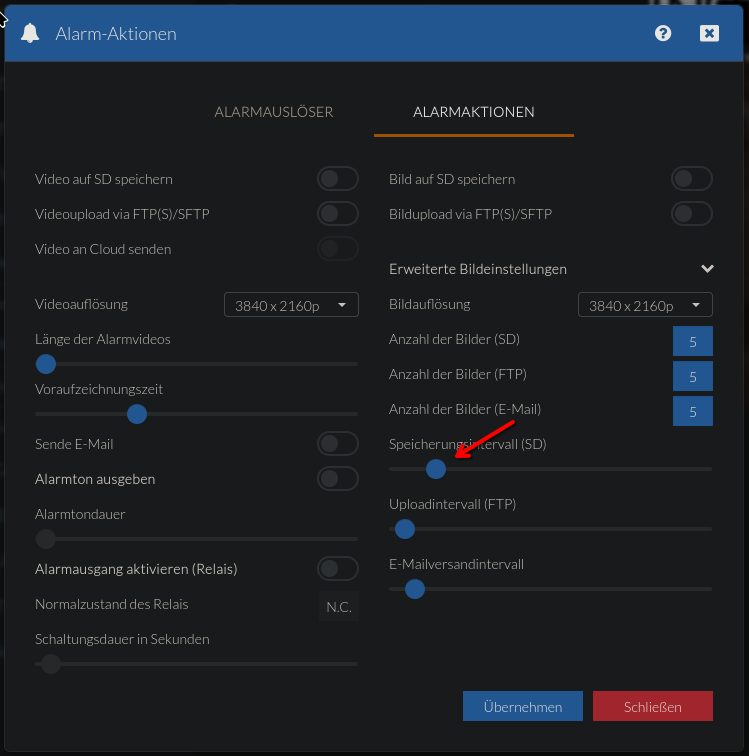
Task: Enable Alarmton ausgeben switch
Action: (x=337, y=479)
